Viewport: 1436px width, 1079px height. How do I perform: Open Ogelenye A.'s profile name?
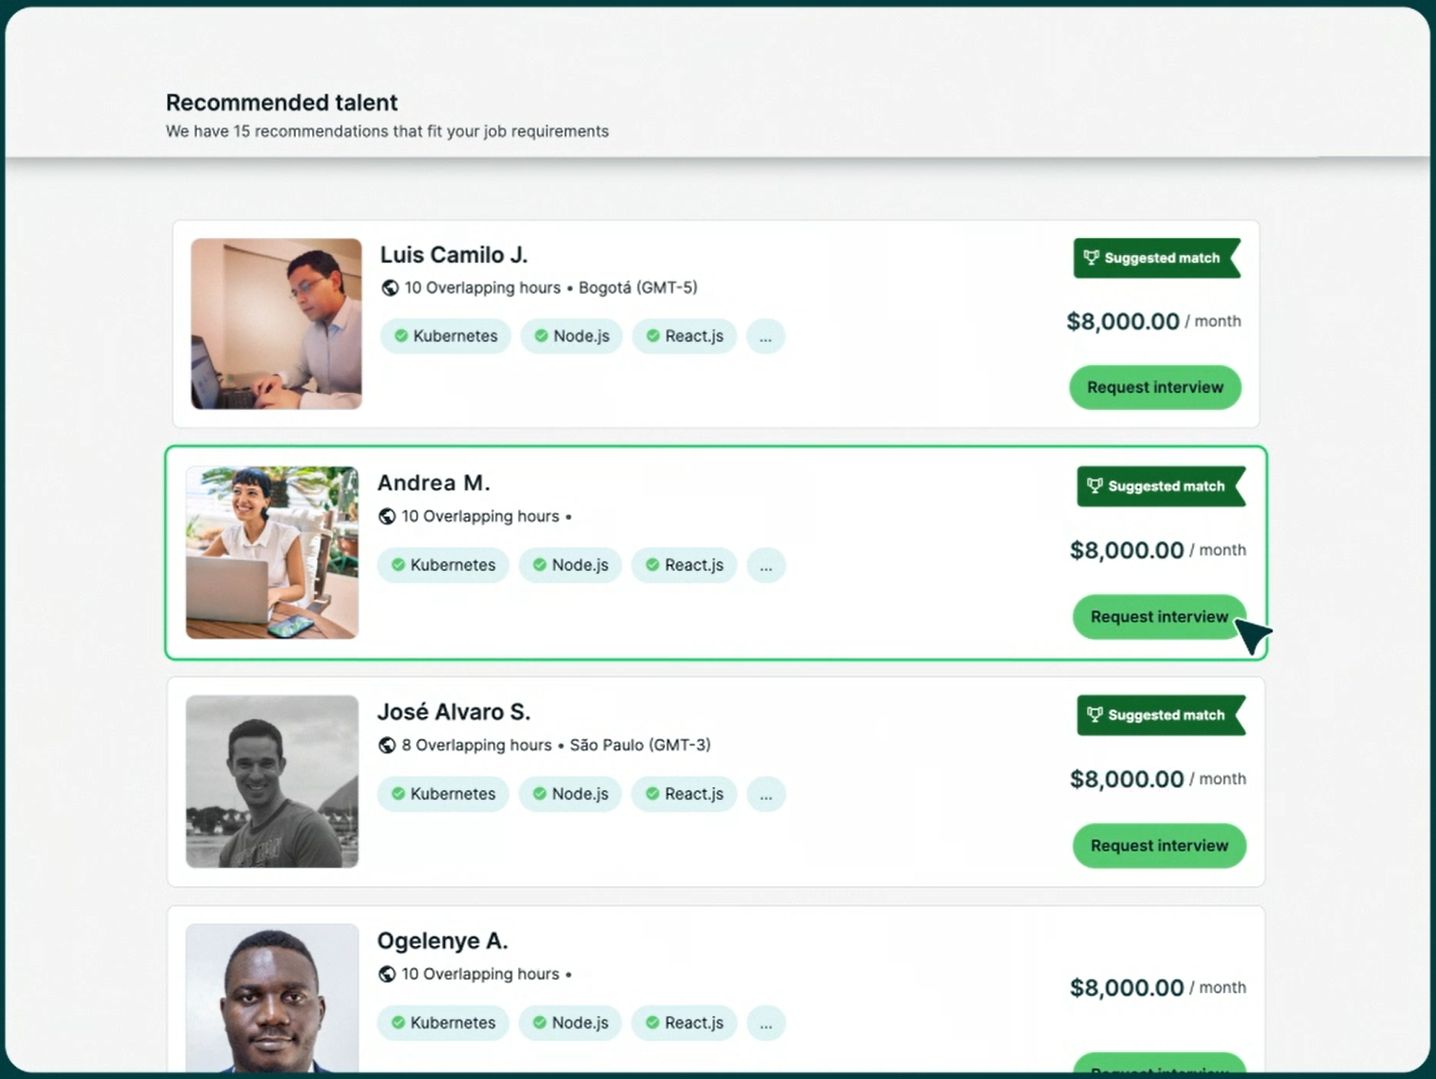point(442,941)
